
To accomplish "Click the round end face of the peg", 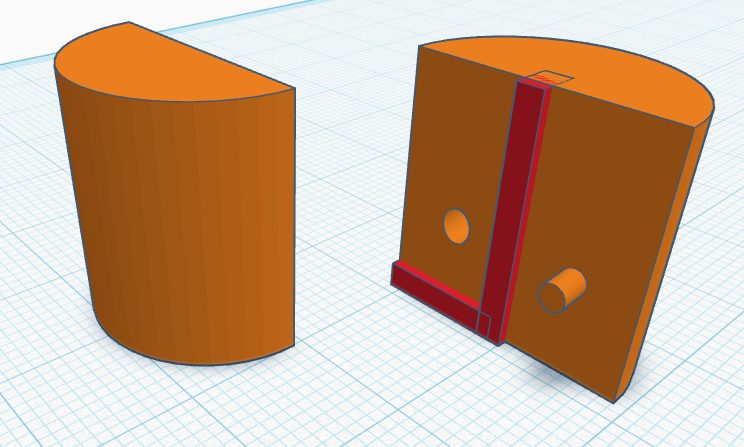I will (551, 297).
